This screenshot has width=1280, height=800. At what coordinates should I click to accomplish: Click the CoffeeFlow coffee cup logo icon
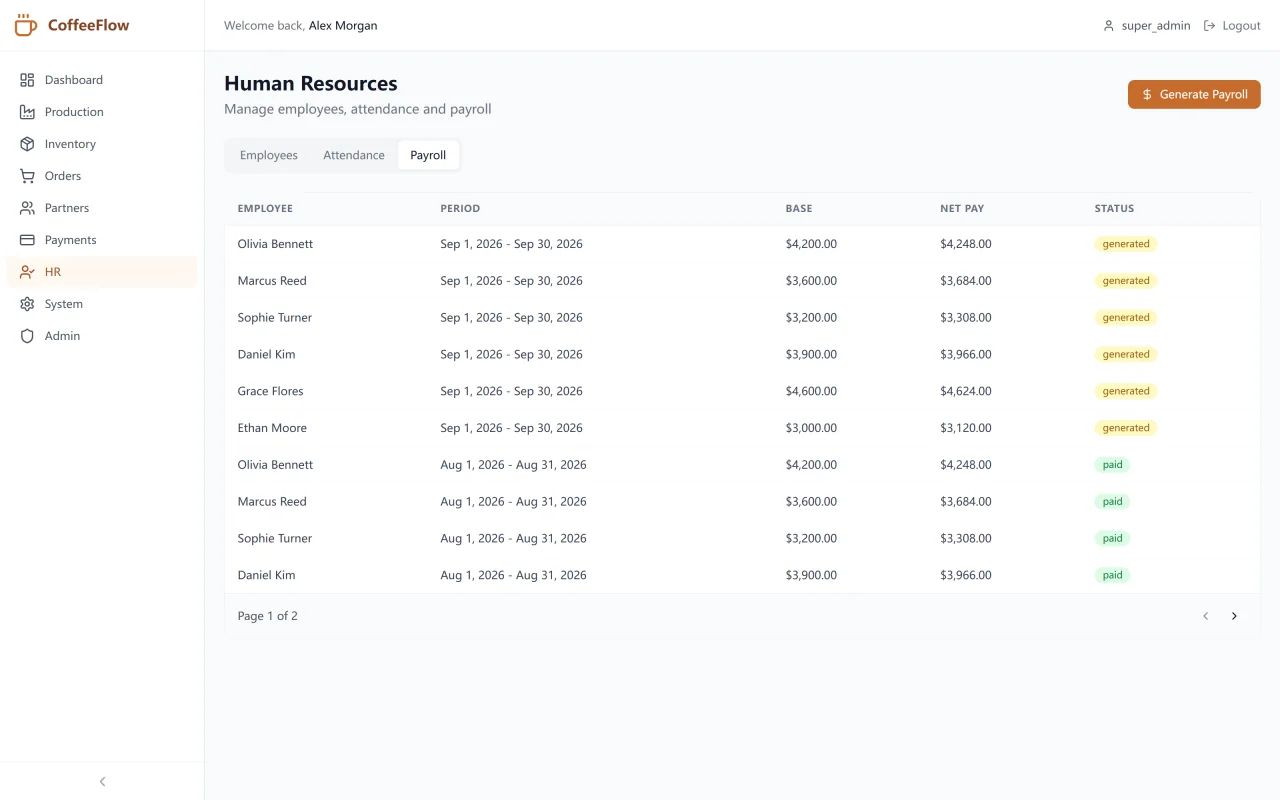tap(26, 25)
